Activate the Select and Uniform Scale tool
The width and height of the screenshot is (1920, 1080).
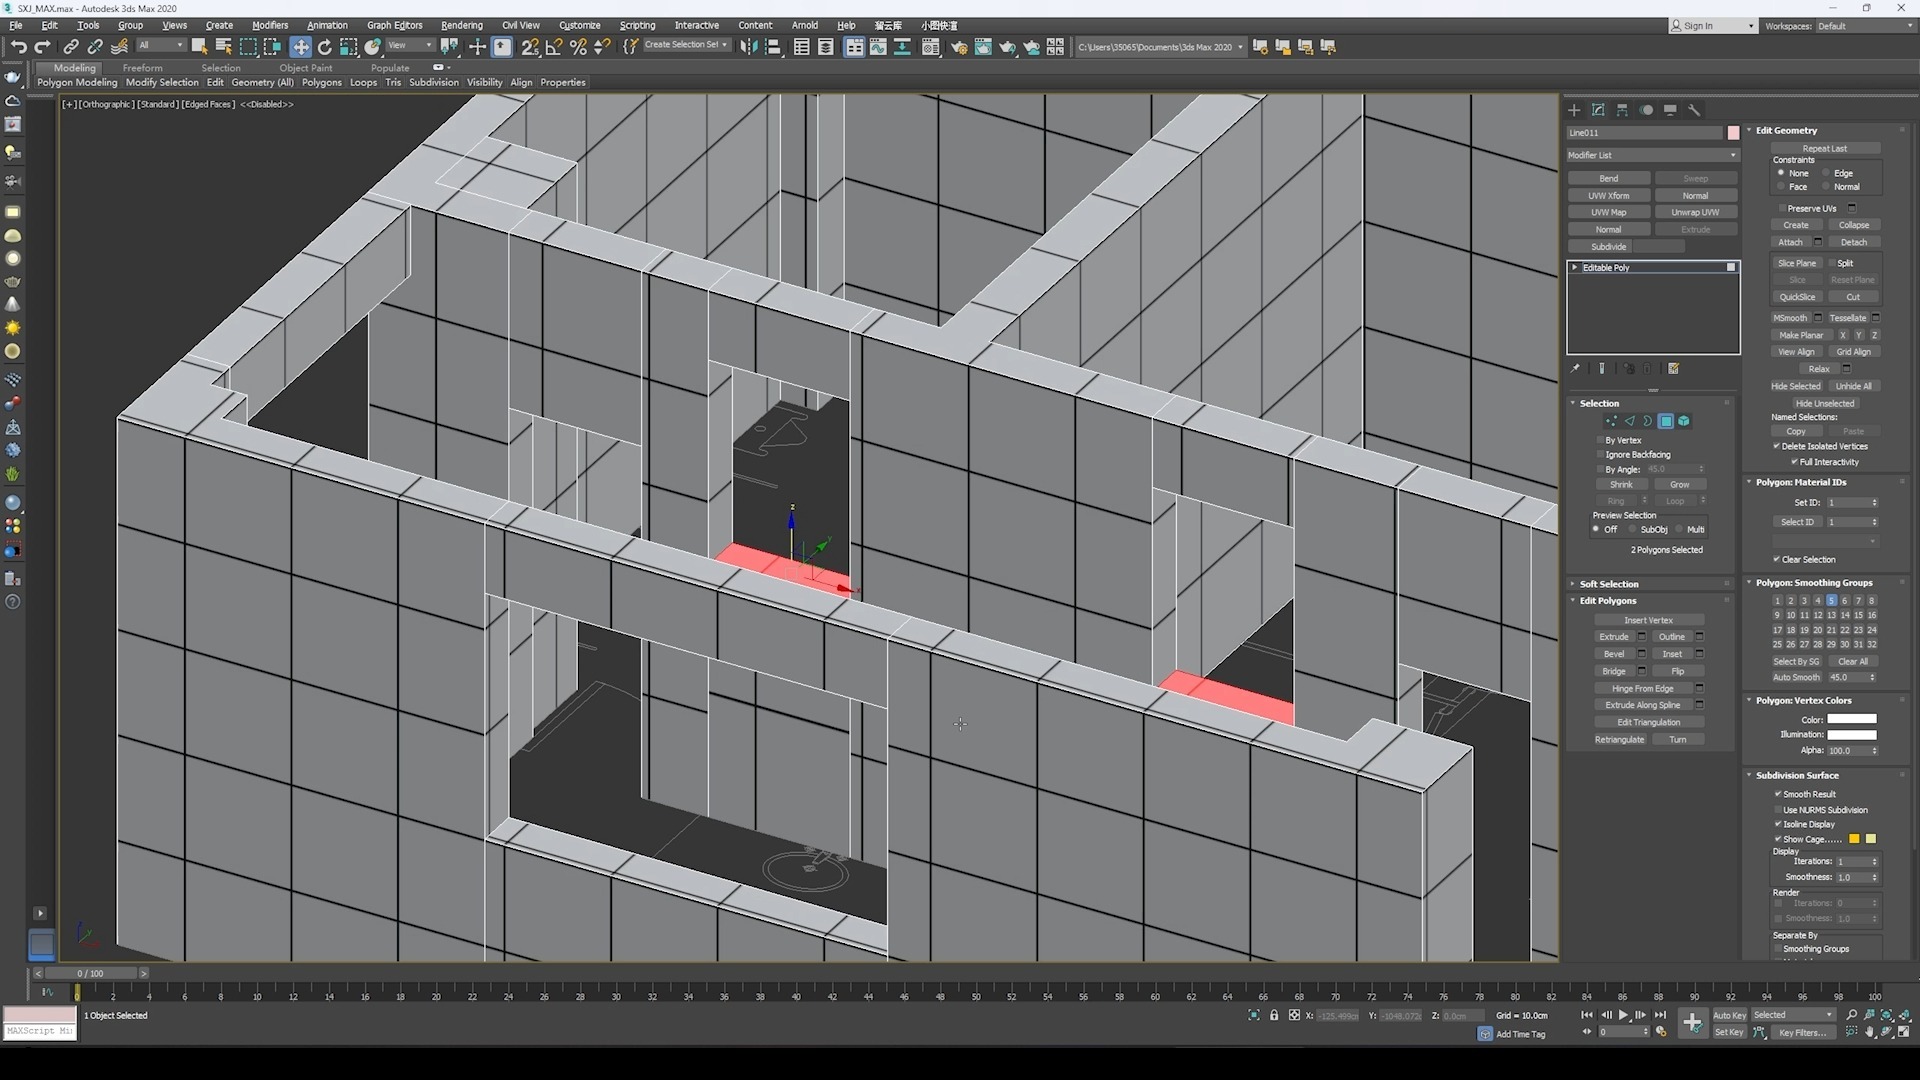[x=348, y=47]
